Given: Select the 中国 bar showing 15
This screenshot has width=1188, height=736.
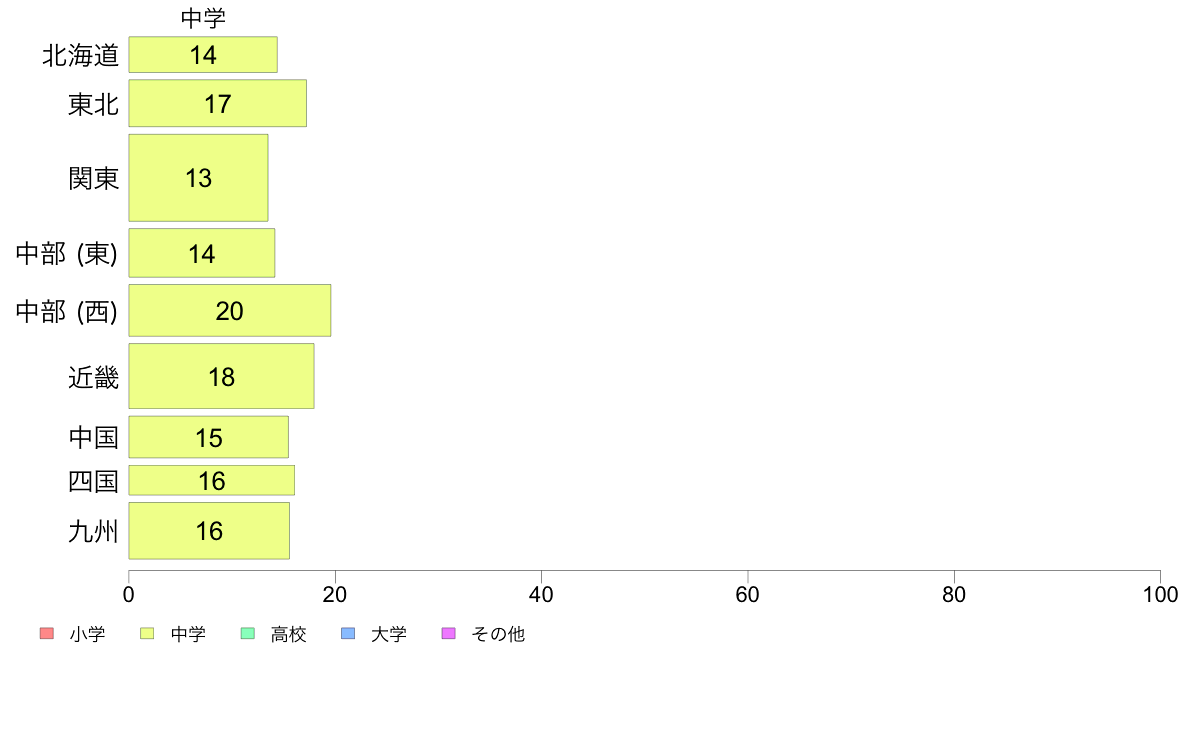Looking at the screenshot, I should 208,437.
